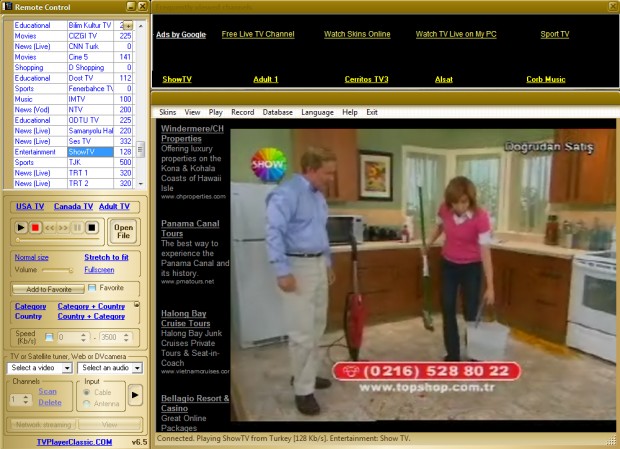
Task: Click the small icon beside Category + Country
Action: (136, 304)
